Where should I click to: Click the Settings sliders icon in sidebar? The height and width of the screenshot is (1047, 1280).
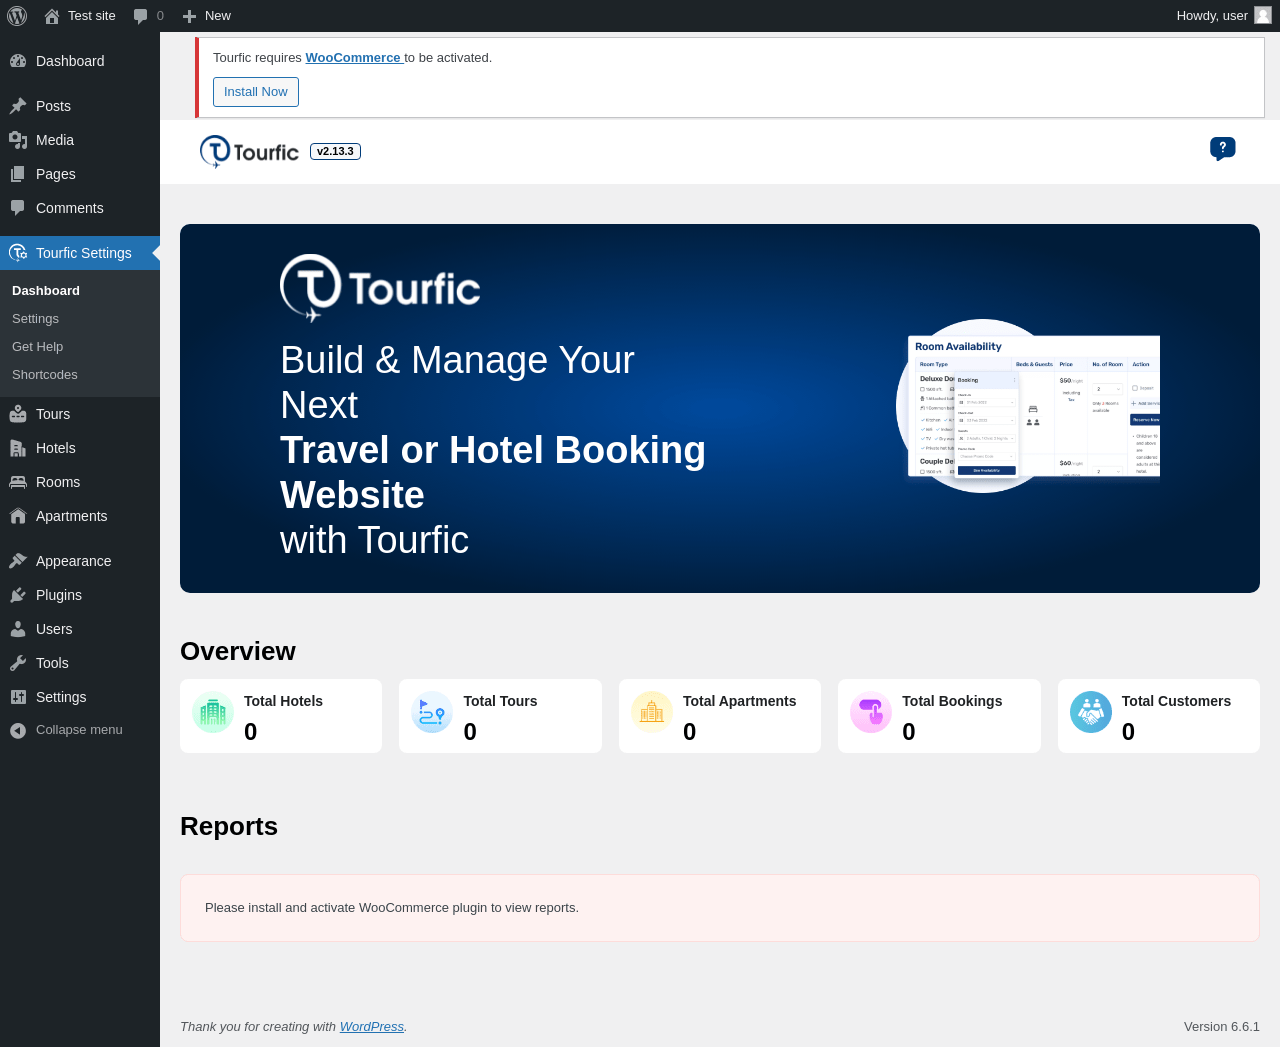tap(18, 697)
